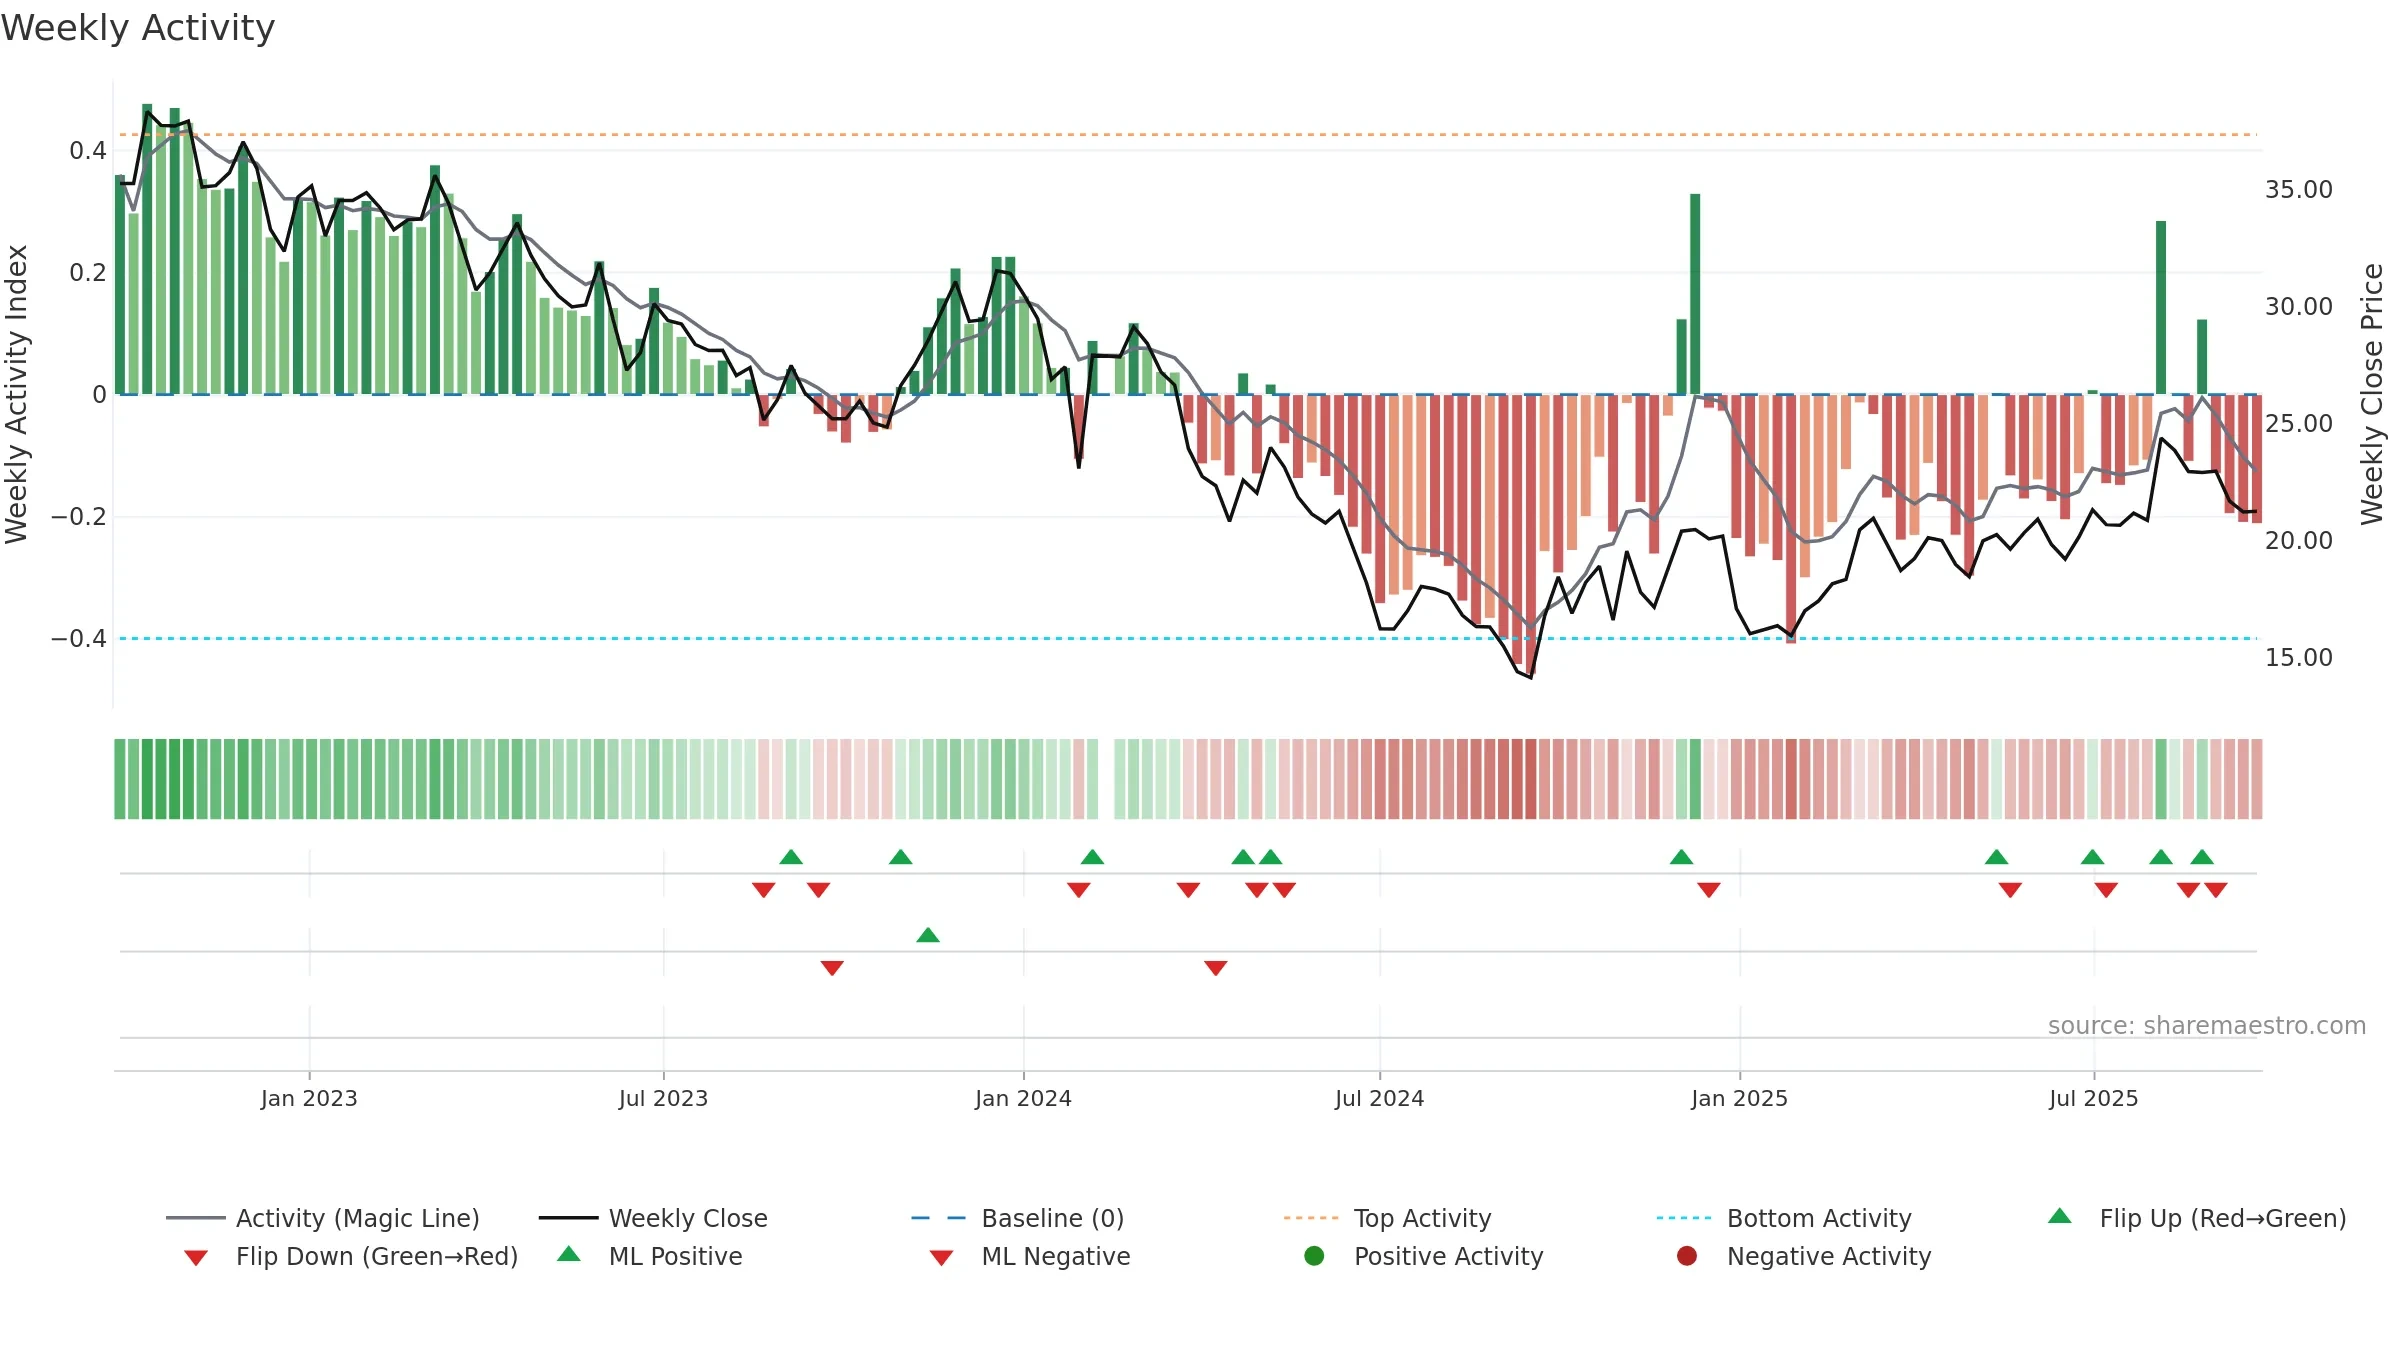Image resolution: width=2400 pixels, height=1350 pixels.
Task: Click the Jan 2023 x-axis label
Action: pos(309,1098)
